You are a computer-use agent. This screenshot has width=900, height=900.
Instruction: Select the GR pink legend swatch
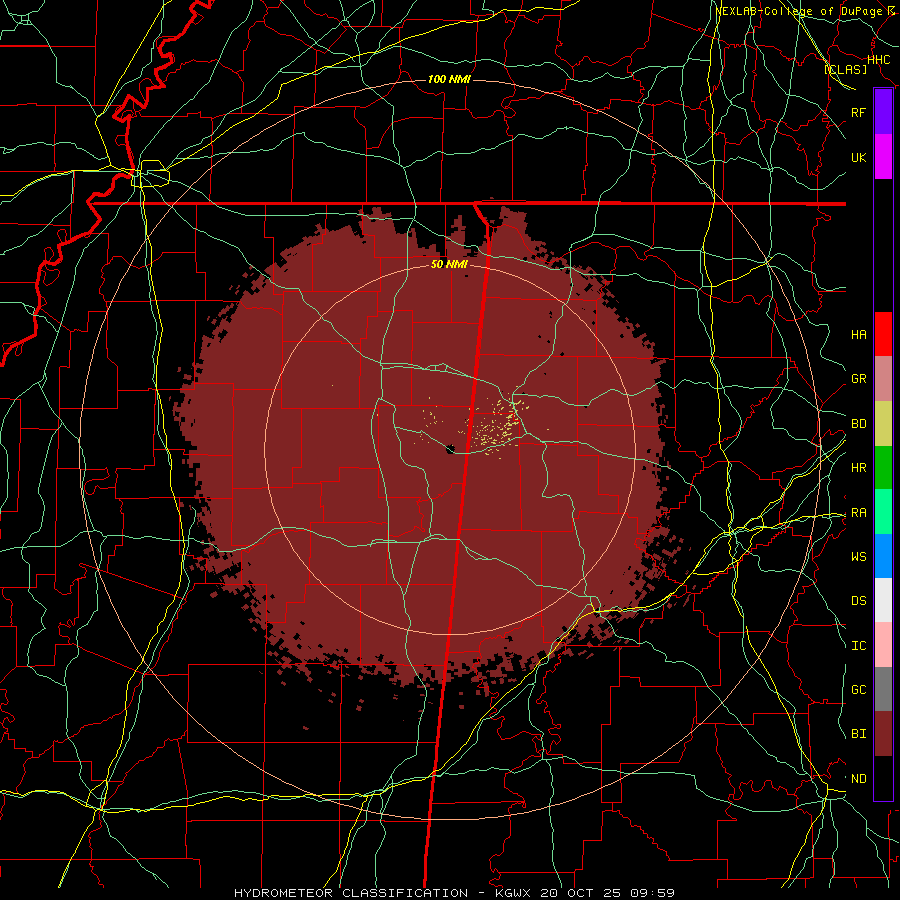883,378
